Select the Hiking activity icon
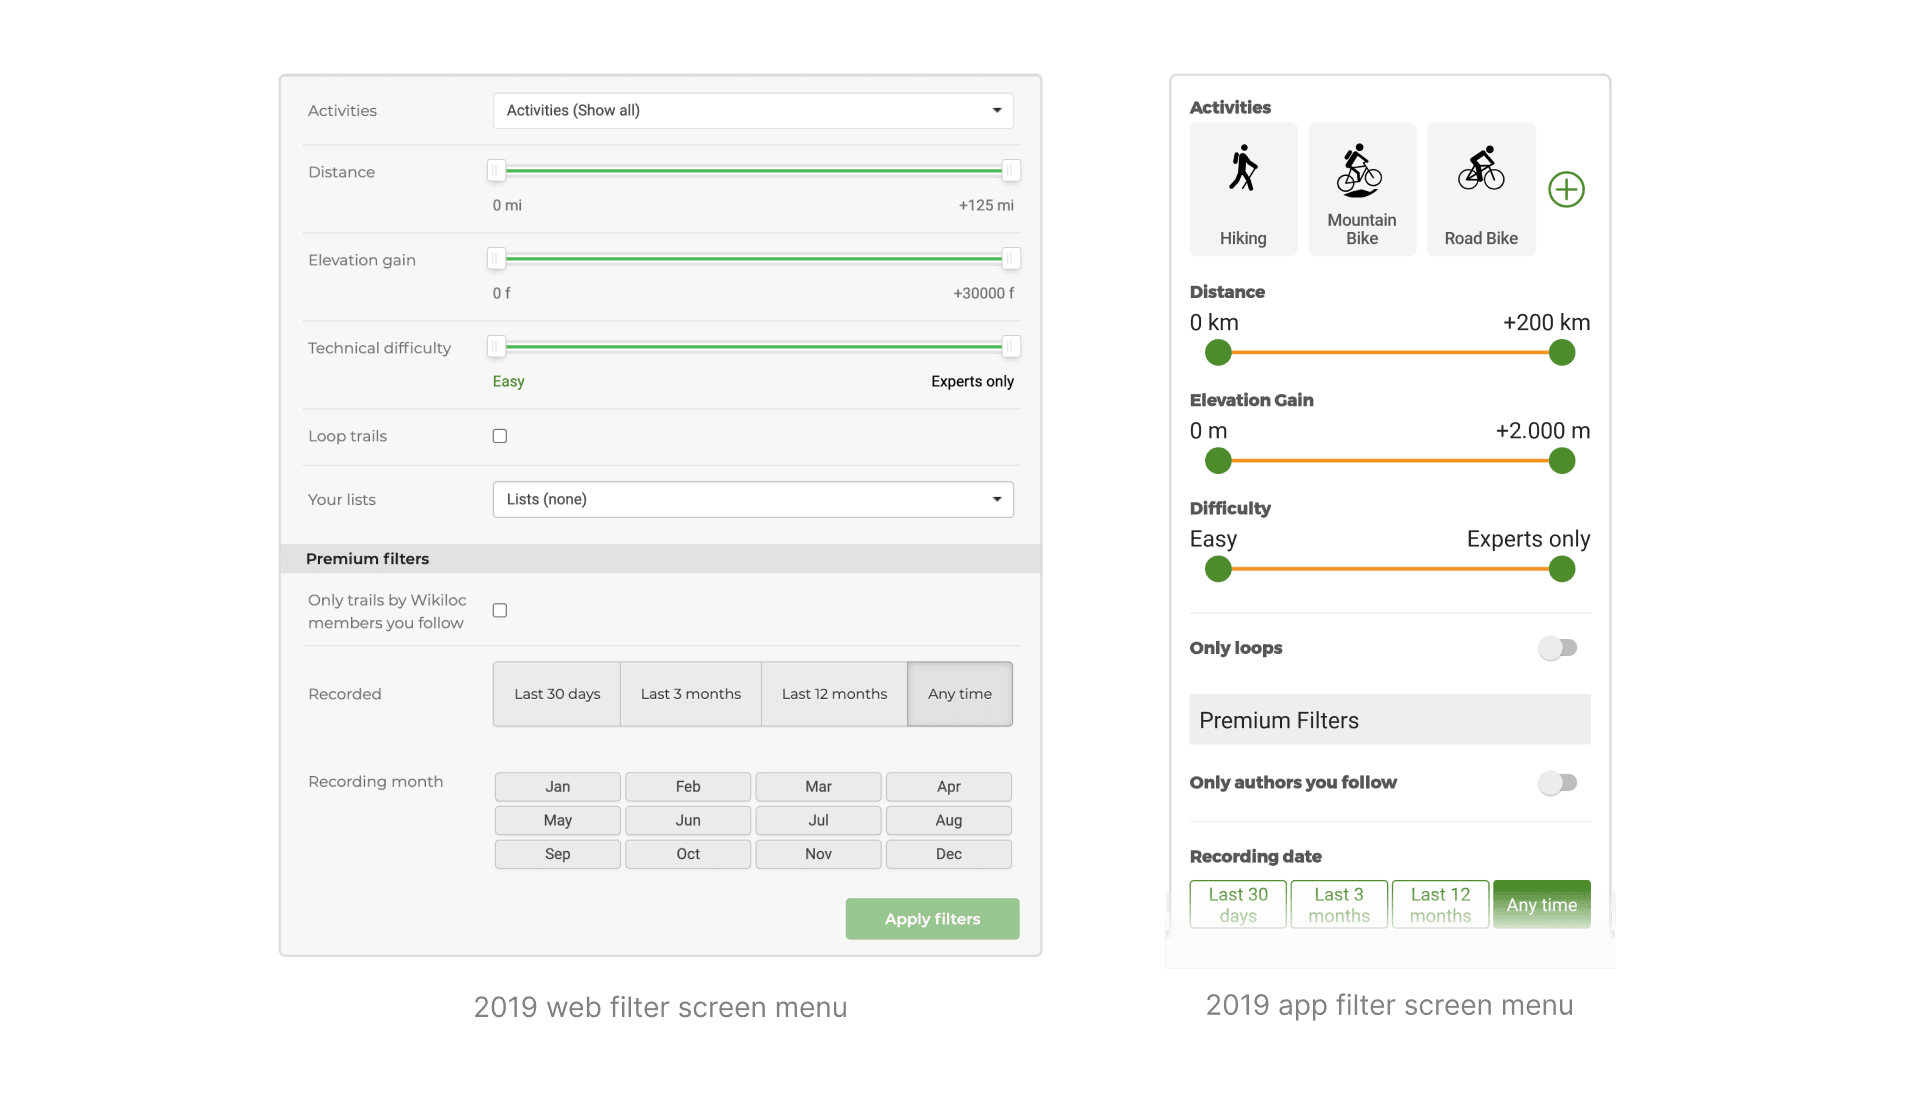Screen dimensions: 1920x1093 pyautogui.click(x=1243, y=189)
